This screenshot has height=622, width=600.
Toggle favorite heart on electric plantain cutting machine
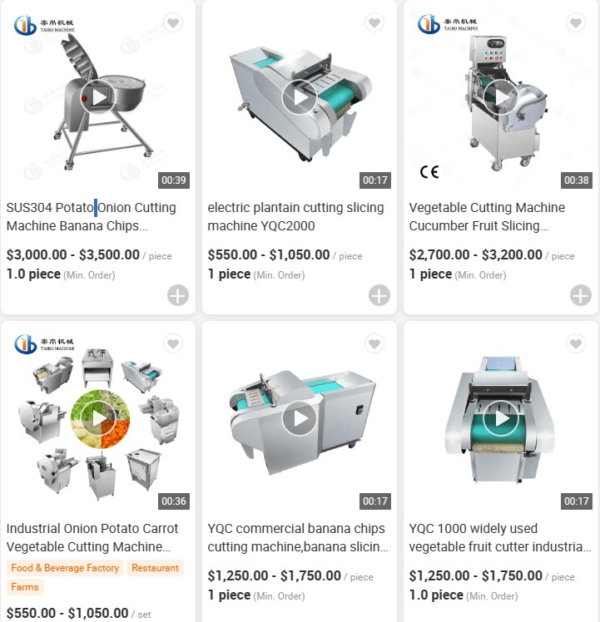[374, 23]
